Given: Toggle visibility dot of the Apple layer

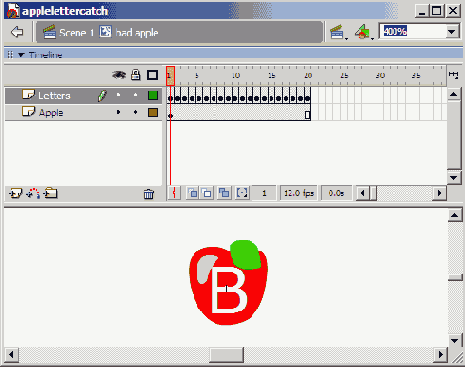Looking at the screenshot, I should [x=118, y=112].
